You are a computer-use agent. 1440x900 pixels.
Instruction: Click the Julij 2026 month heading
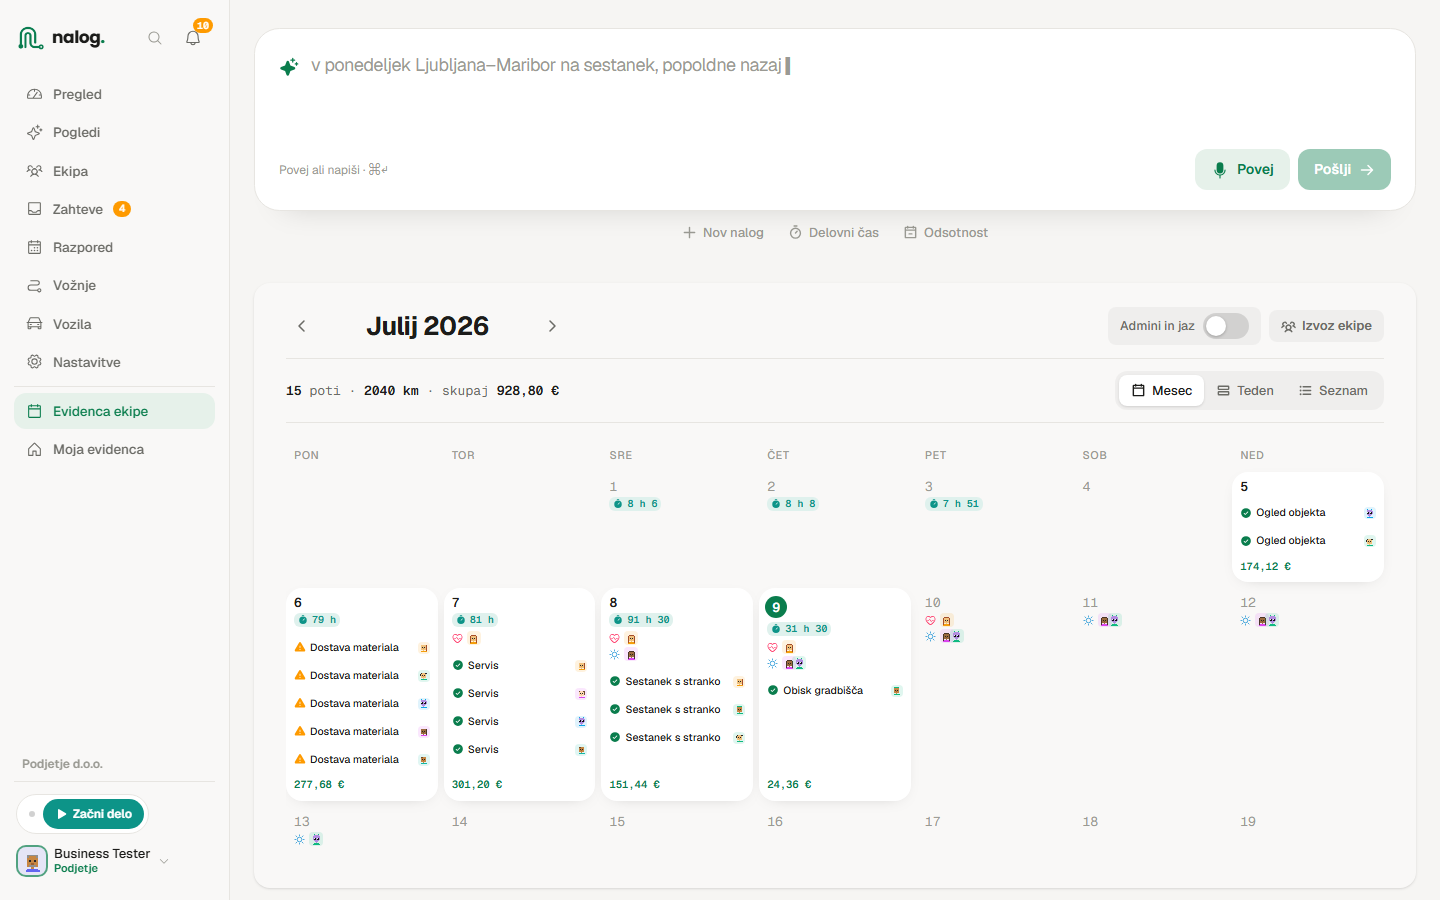click(427, 326)
